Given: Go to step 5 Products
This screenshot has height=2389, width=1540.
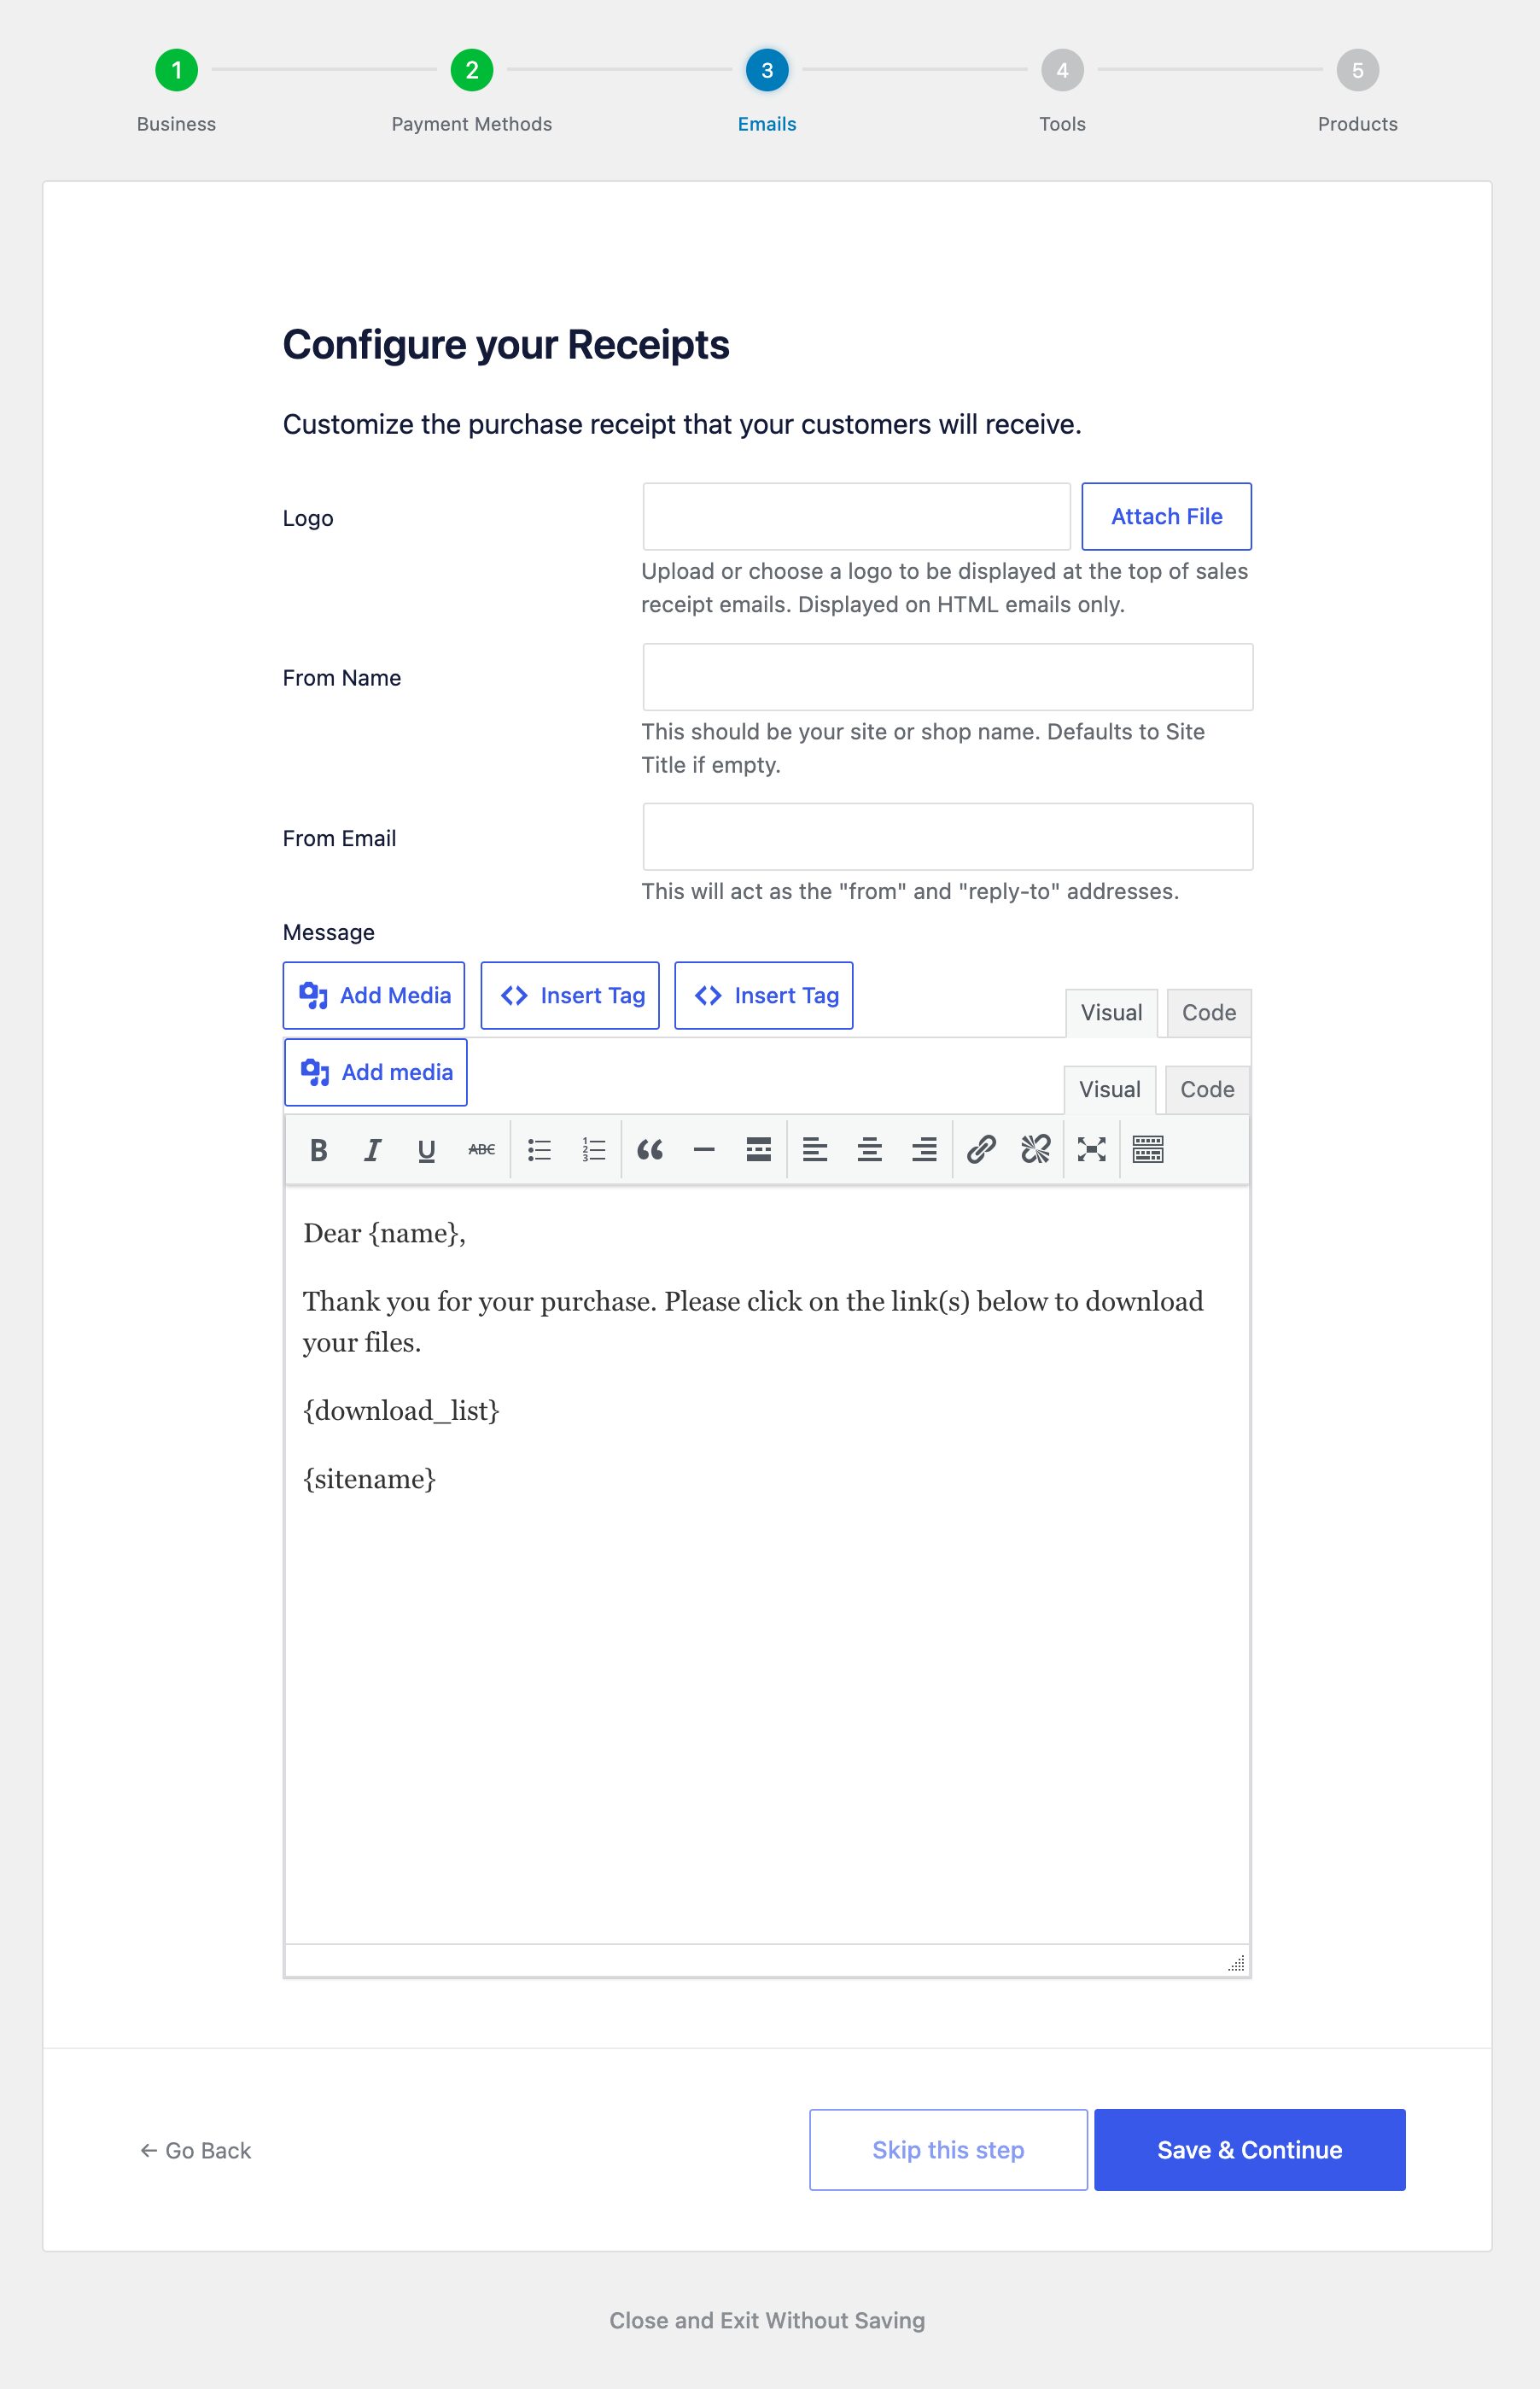Looking at the screenshot, I should 1358,70.
